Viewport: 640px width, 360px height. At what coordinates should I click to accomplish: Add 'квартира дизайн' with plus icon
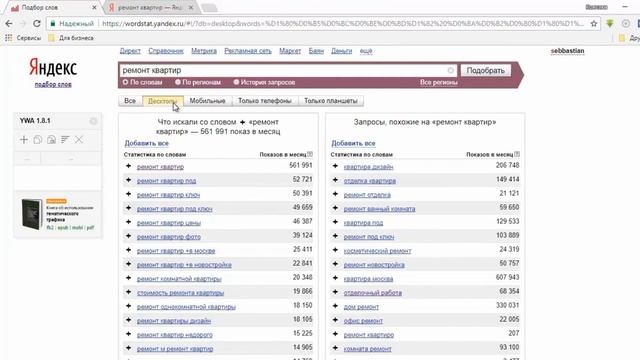336,166
